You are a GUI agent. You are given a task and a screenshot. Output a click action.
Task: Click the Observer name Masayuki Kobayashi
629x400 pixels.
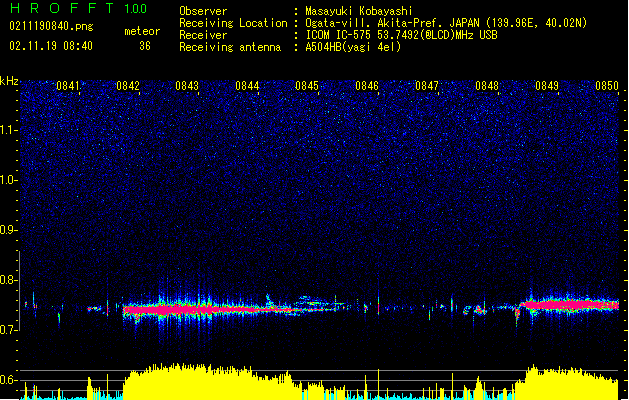pos(359,11)
